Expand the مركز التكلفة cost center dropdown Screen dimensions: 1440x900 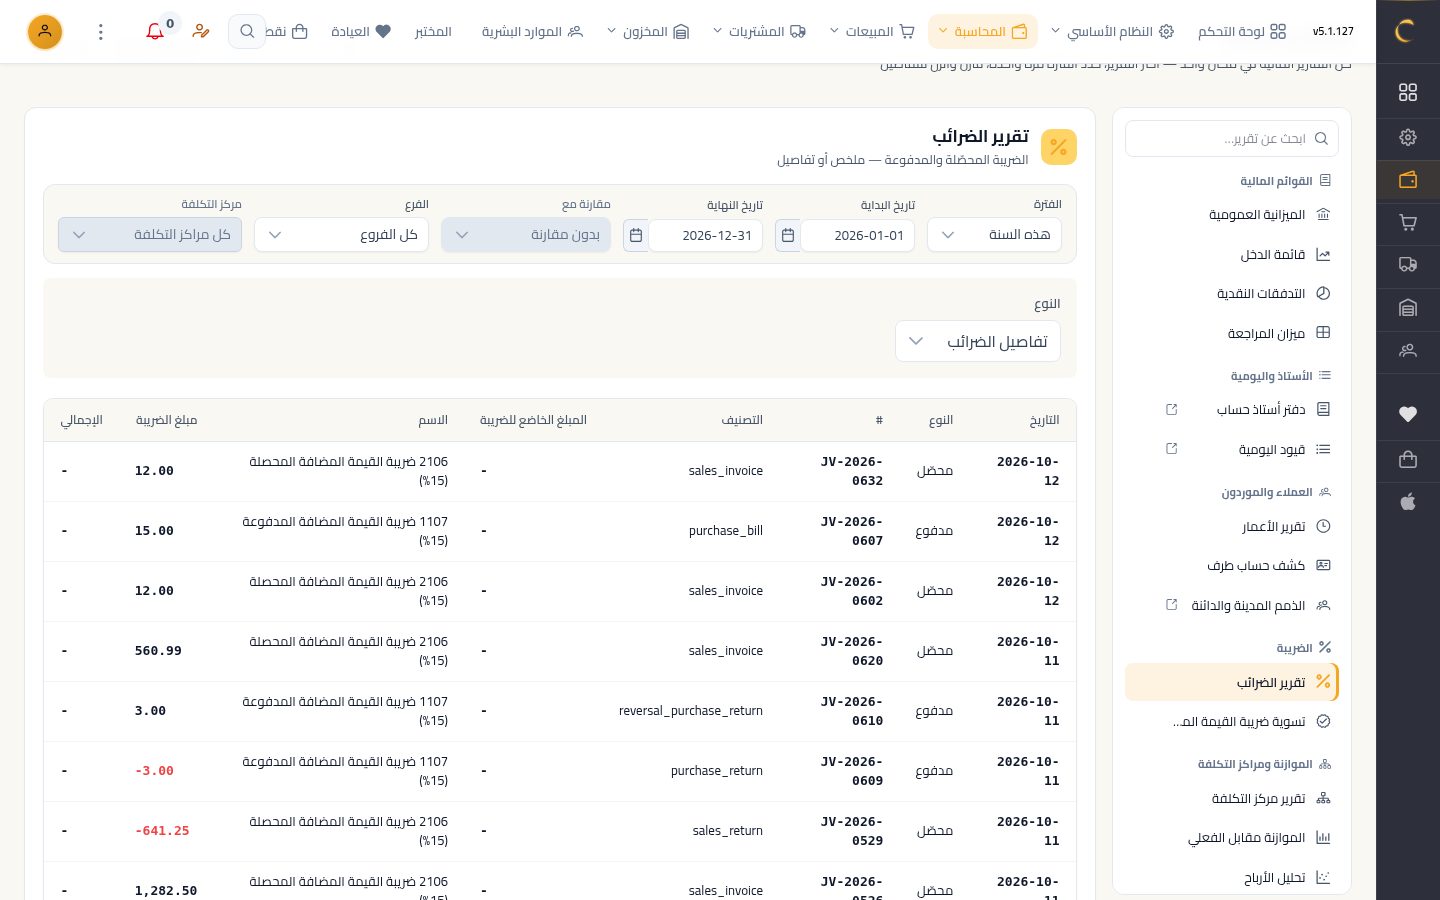(150, 235)
